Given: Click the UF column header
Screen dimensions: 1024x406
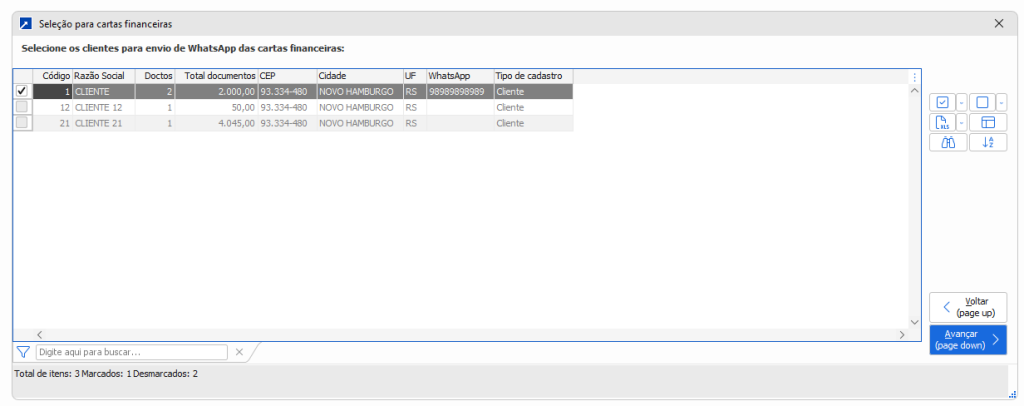Looking at the screenshot, I should 415,76.
